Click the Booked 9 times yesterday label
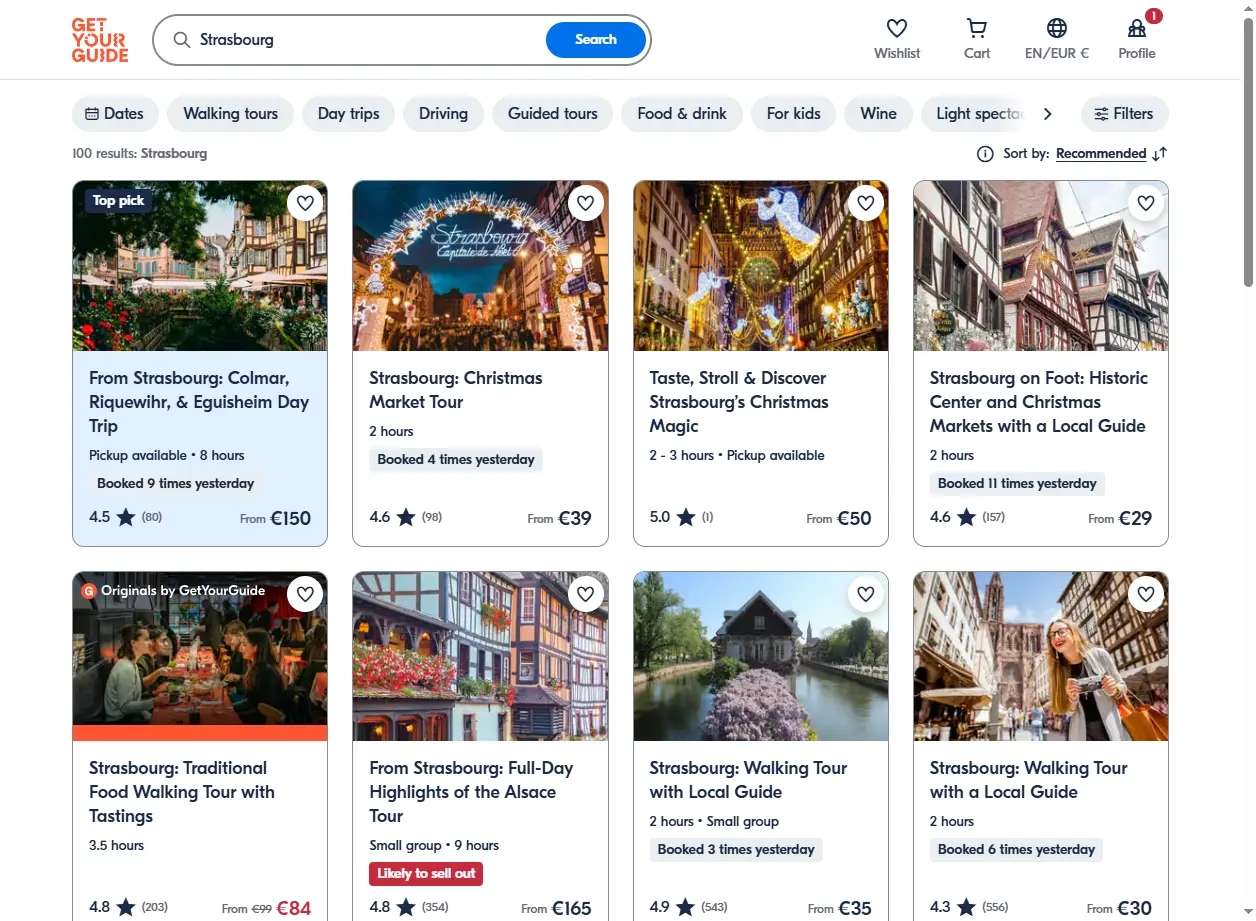 click(x=176, y=483)
